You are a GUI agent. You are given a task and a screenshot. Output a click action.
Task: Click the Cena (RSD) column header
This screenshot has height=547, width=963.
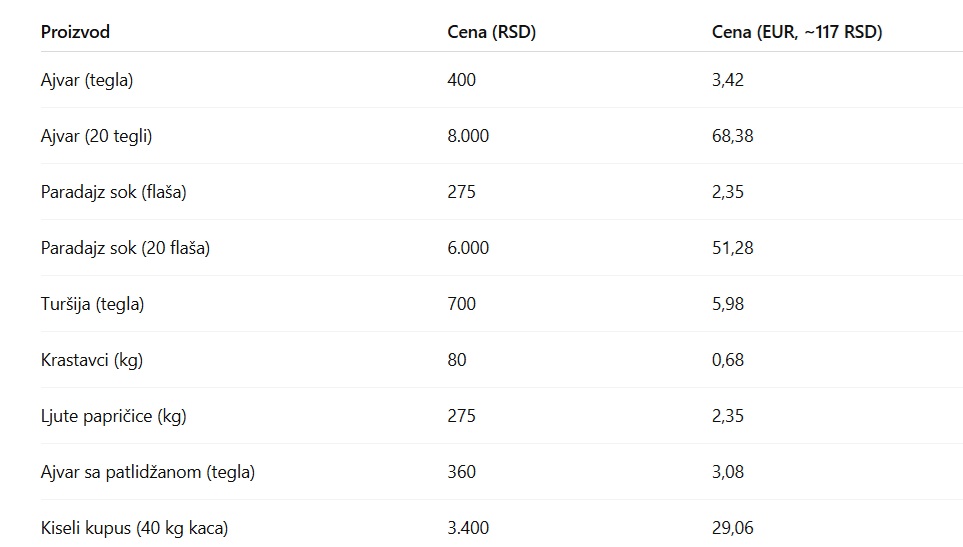(x=492, y=32)
